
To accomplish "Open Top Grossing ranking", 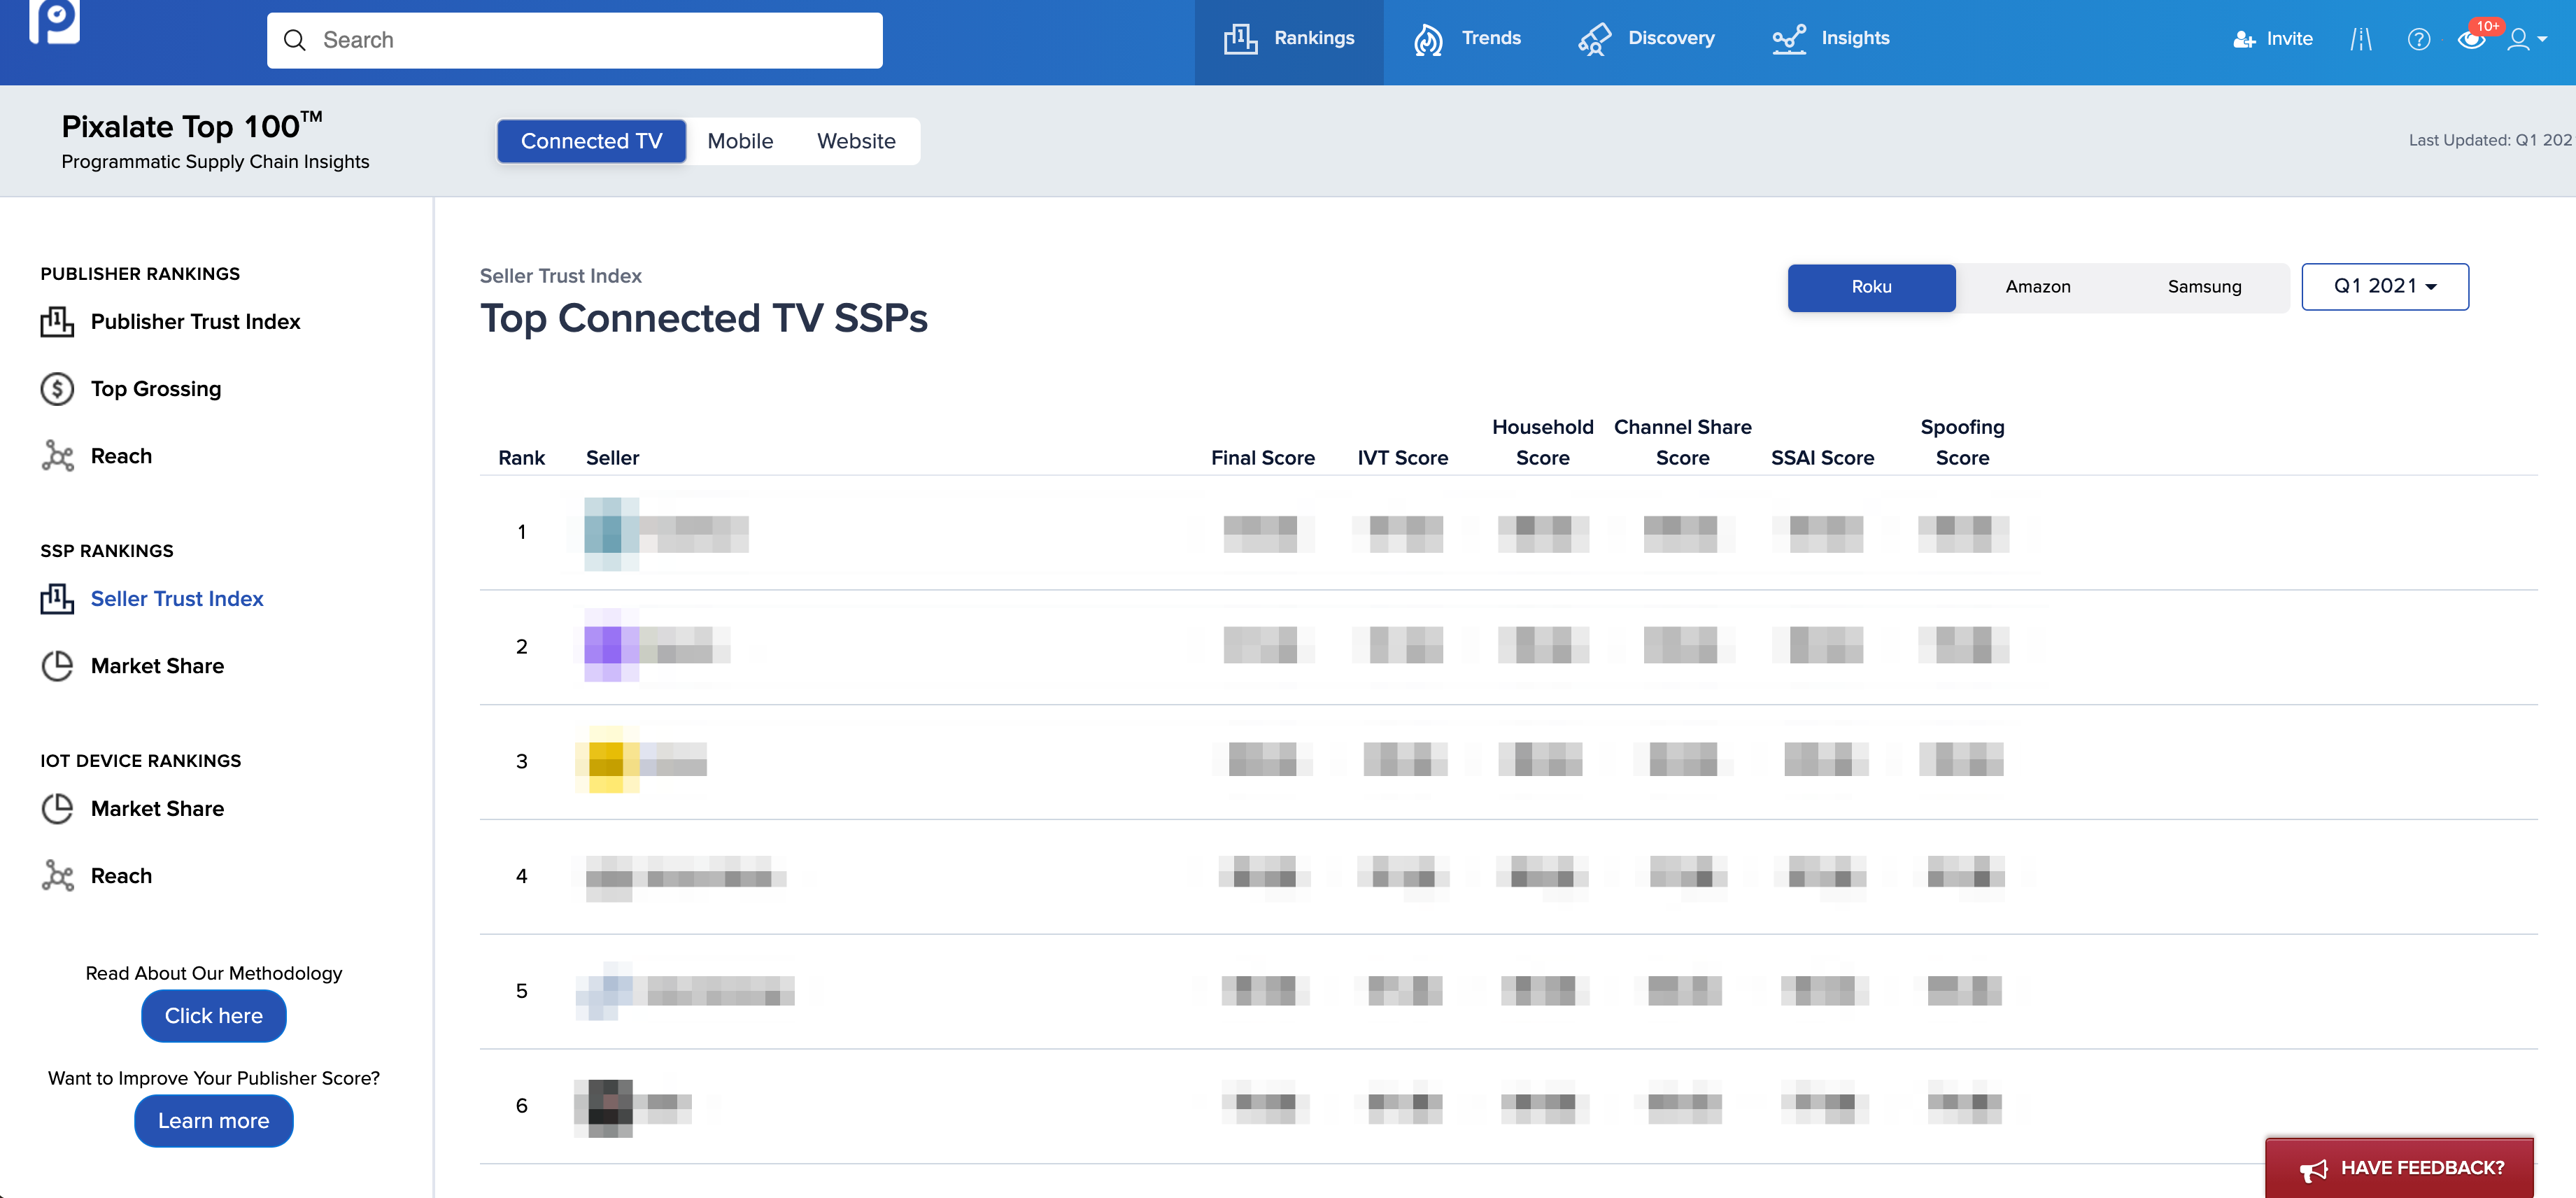I will click(x=156, y=389).
